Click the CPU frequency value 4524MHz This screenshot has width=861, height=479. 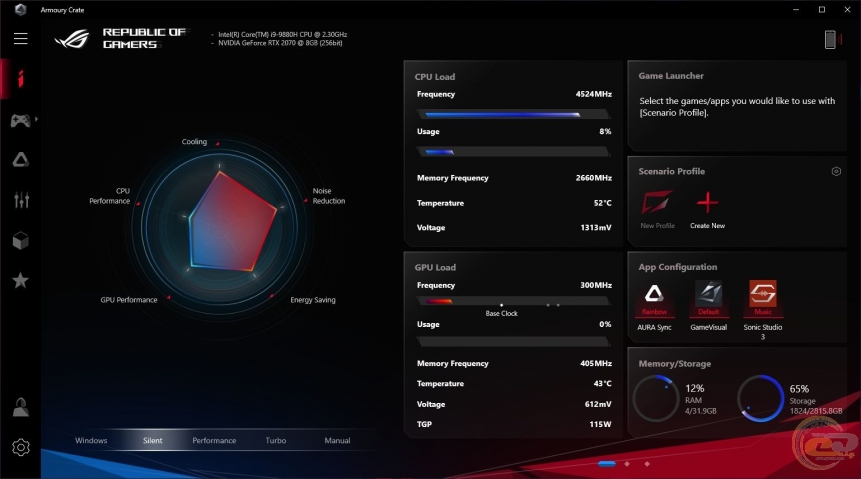pos(594,94)
